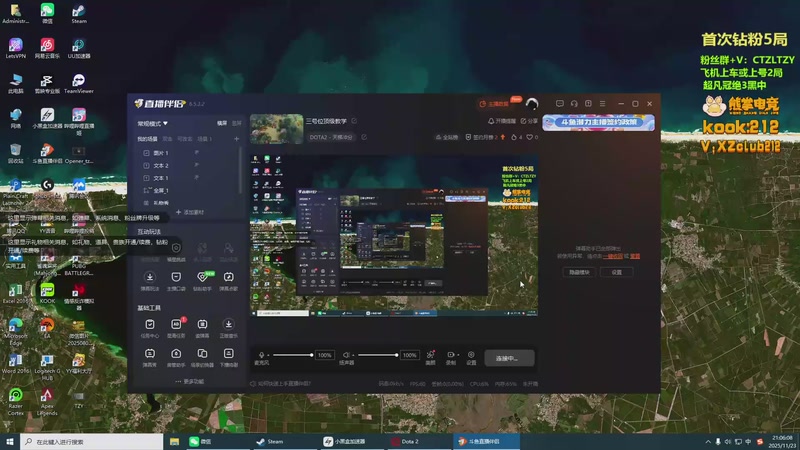This screenshot has width=800, height=450.
Task: Open the 设置 gear in bottom bar
Action: (471, 355)
